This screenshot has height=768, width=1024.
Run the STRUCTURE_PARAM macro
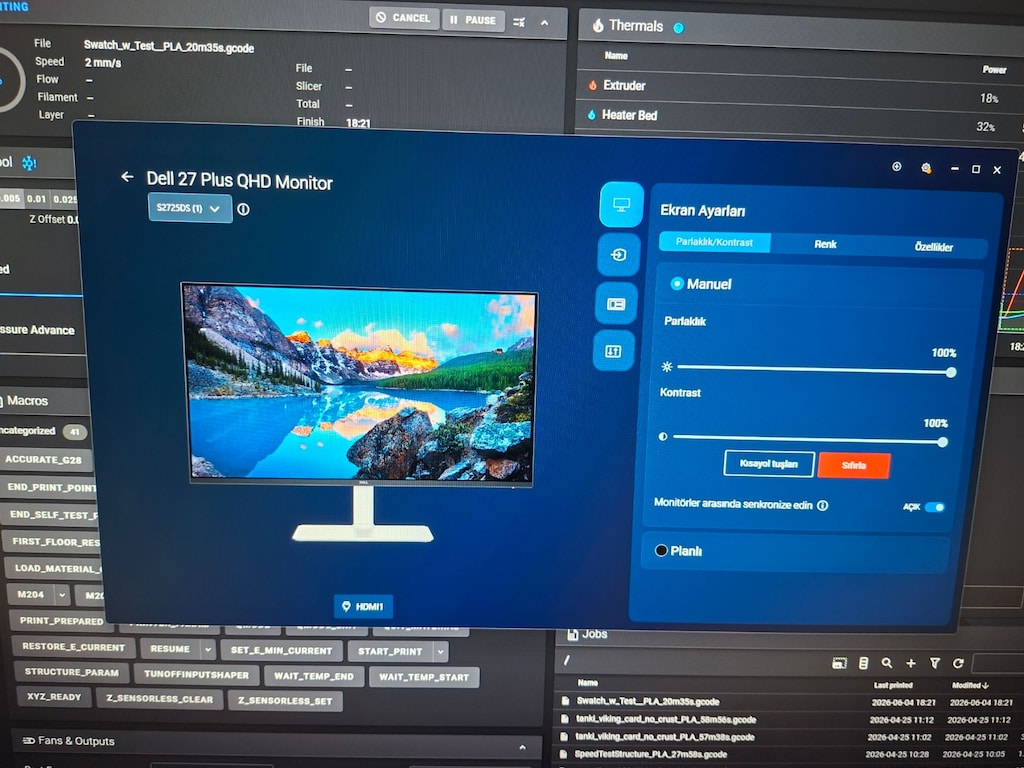[x=72, y=671]
